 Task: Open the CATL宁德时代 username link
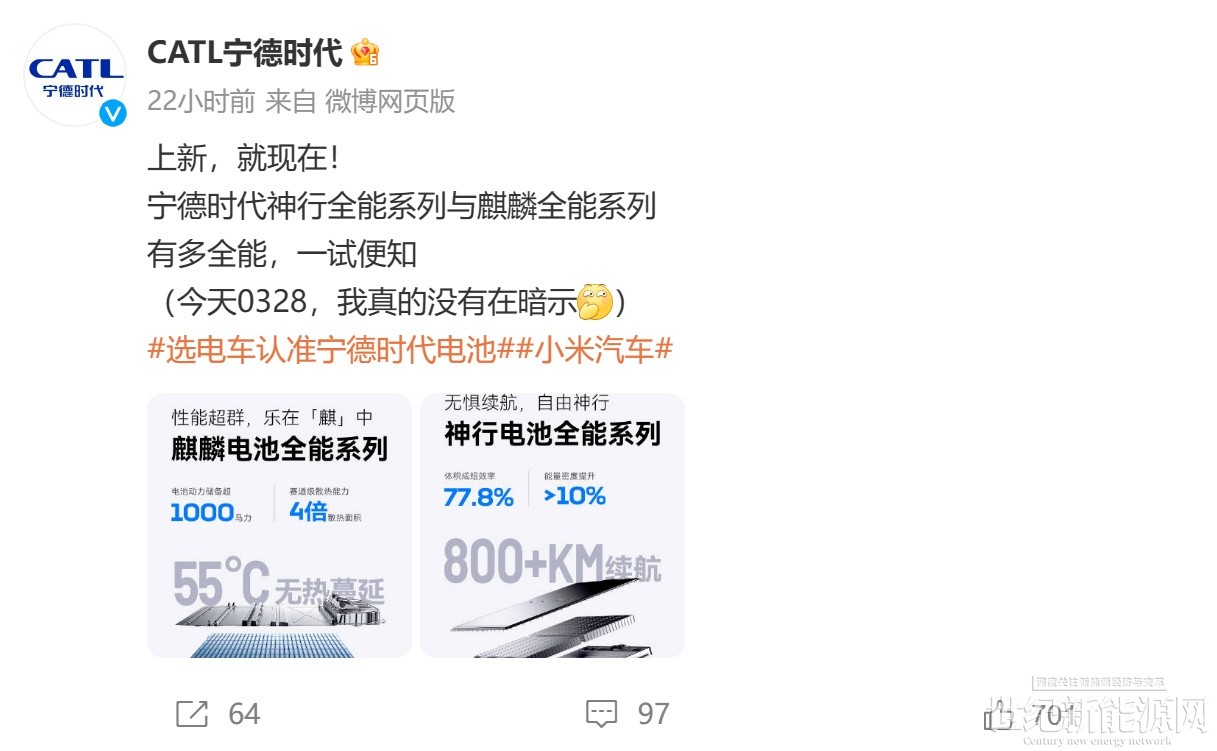(x=245, y=52)
